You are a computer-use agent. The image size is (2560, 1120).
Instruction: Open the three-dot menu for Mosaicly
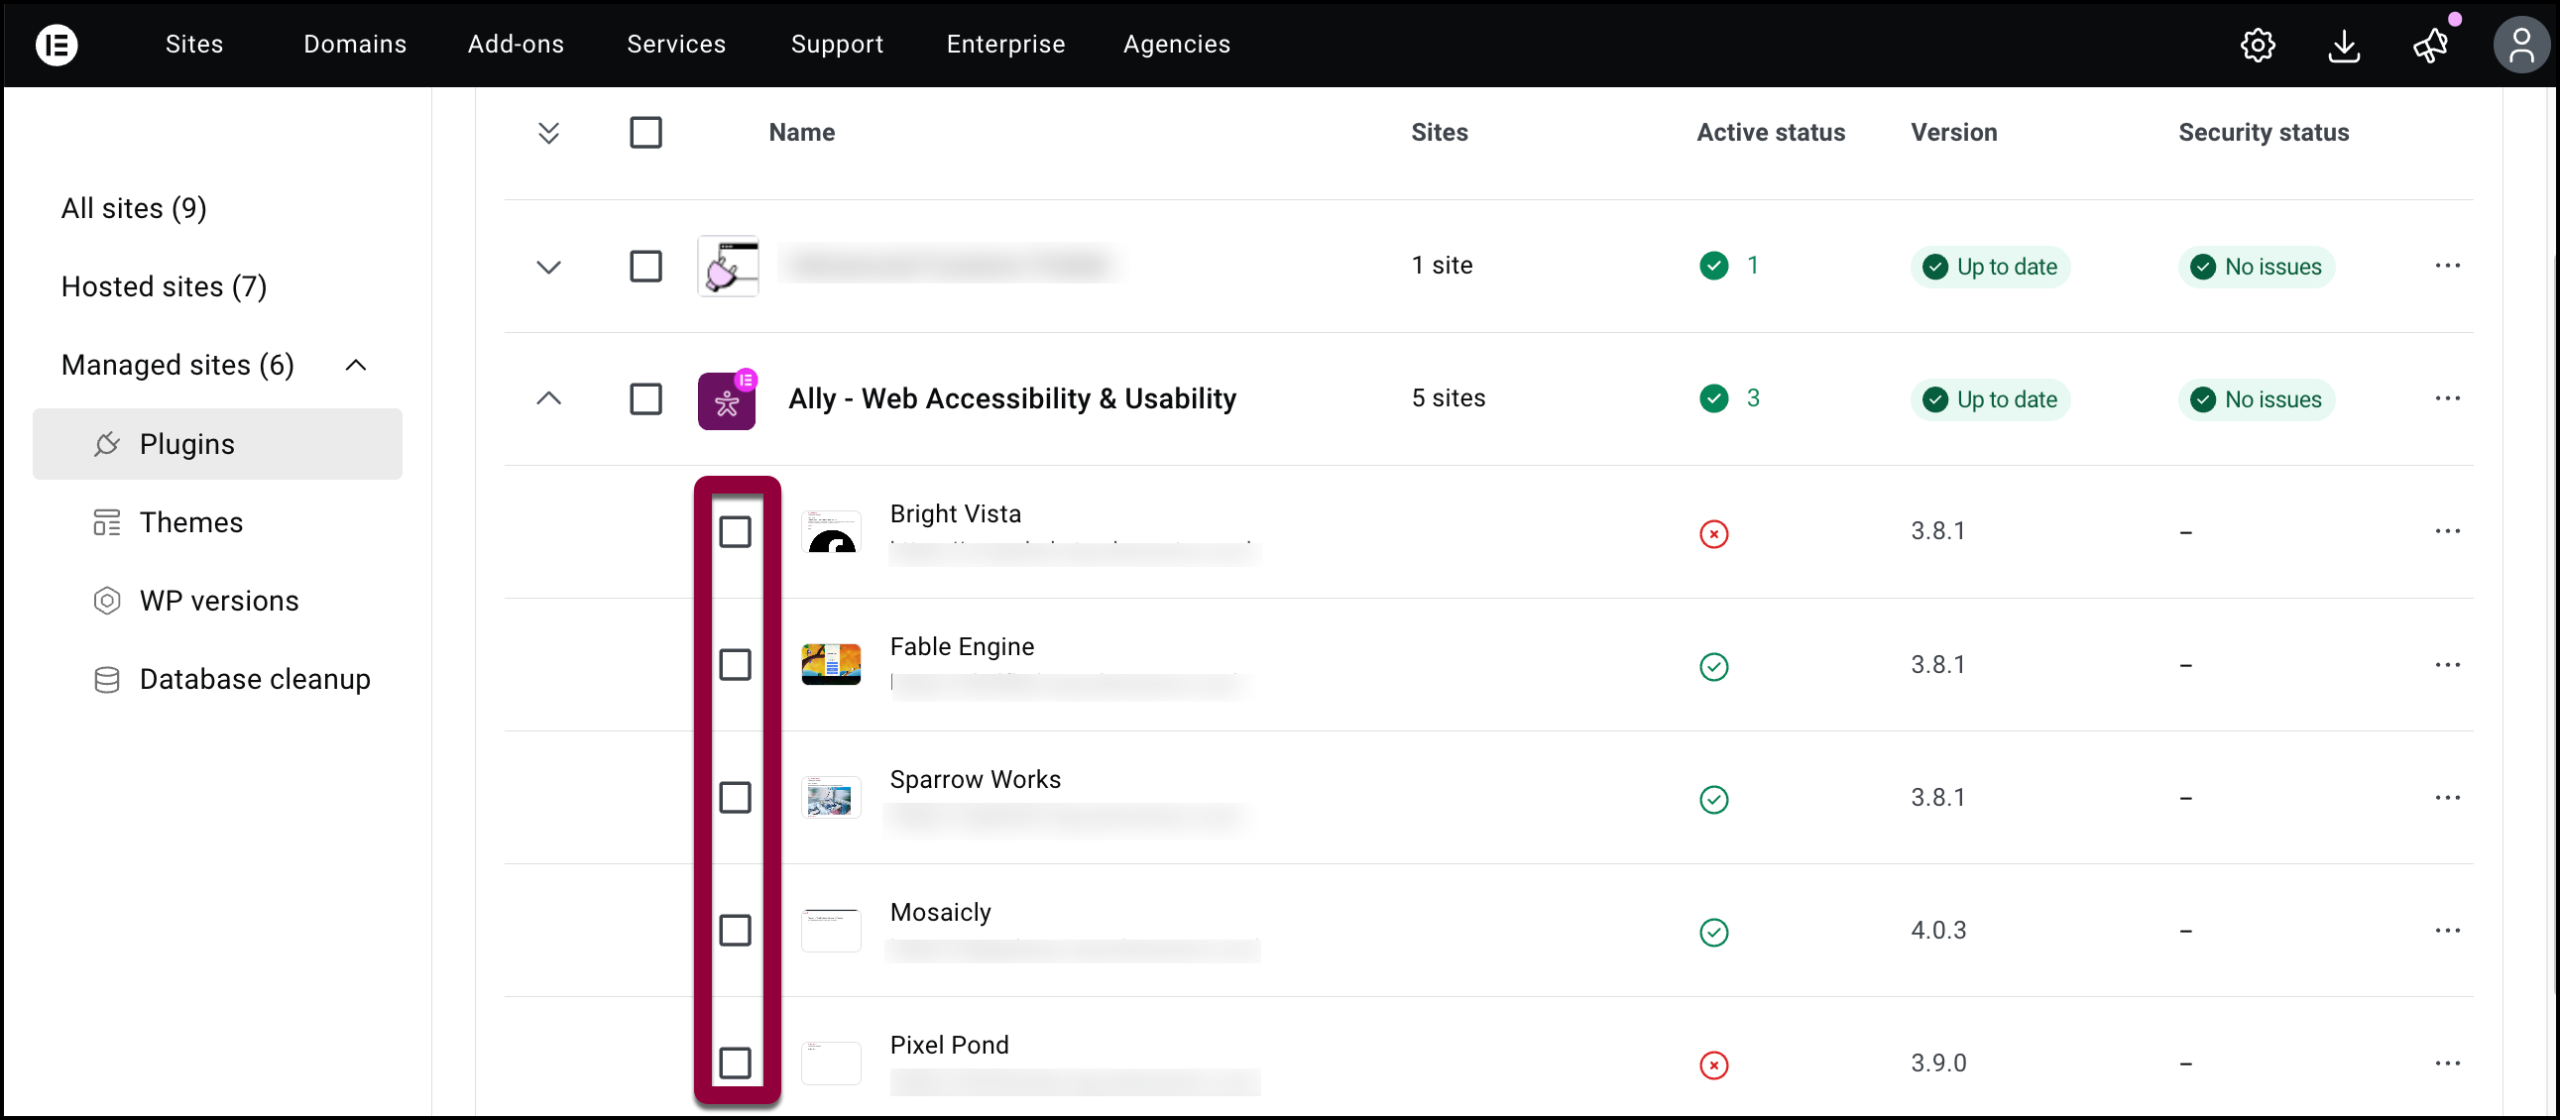coord(2449,930)
